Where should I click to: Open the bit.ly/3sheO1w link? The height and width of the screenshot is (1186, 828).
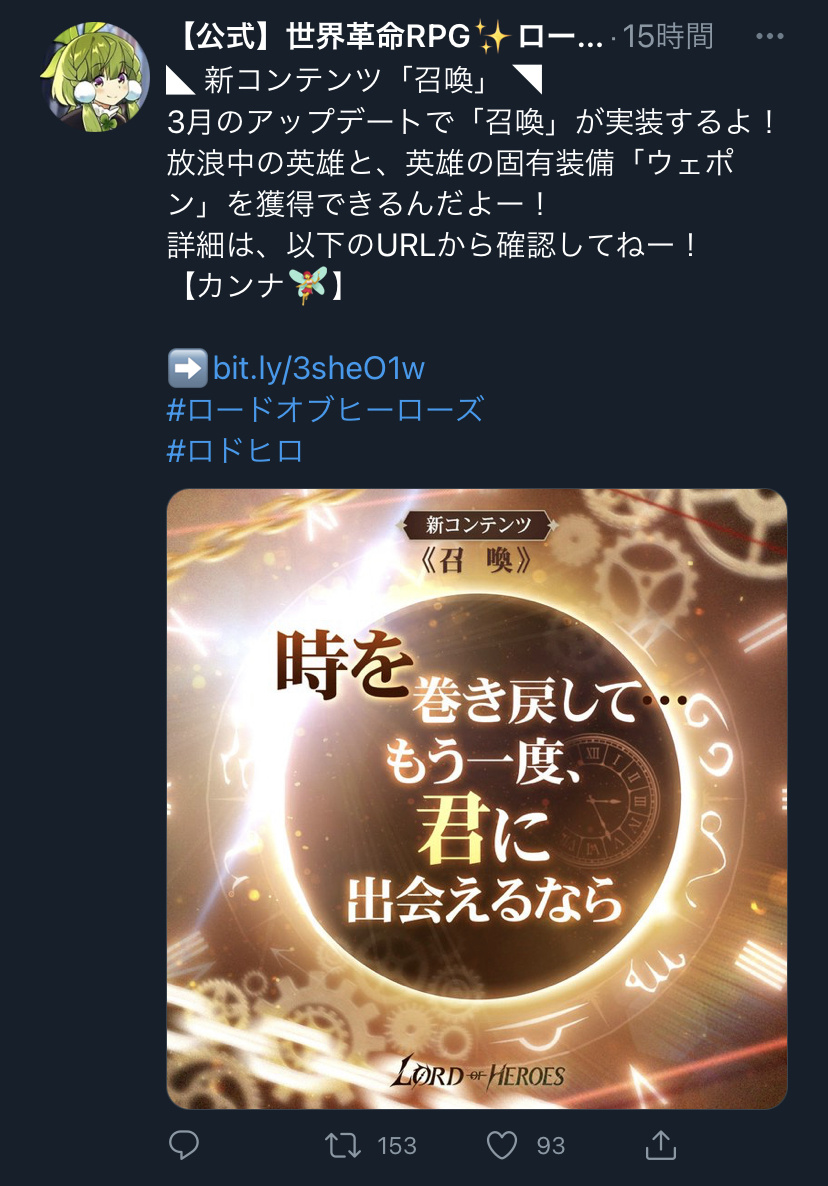[x=319, y=368]
